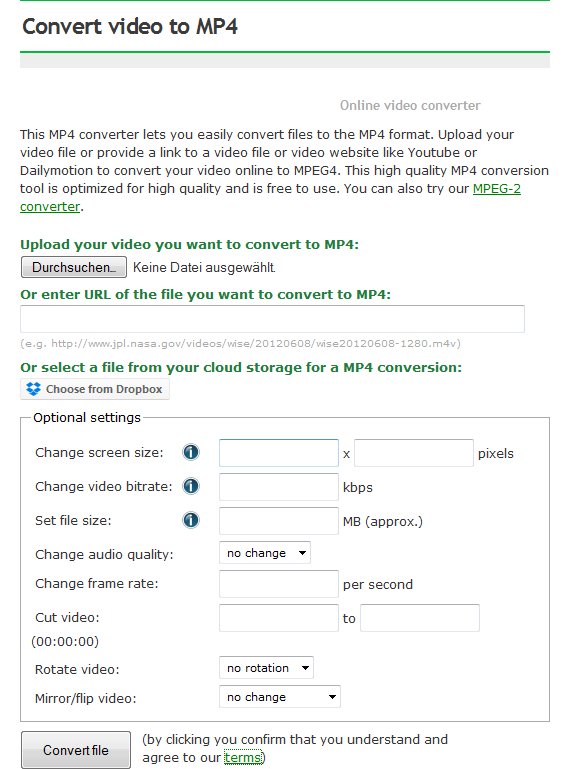Click the Convert file button
The width and height of the screenshot is (564, 769).
pos(76,750)
